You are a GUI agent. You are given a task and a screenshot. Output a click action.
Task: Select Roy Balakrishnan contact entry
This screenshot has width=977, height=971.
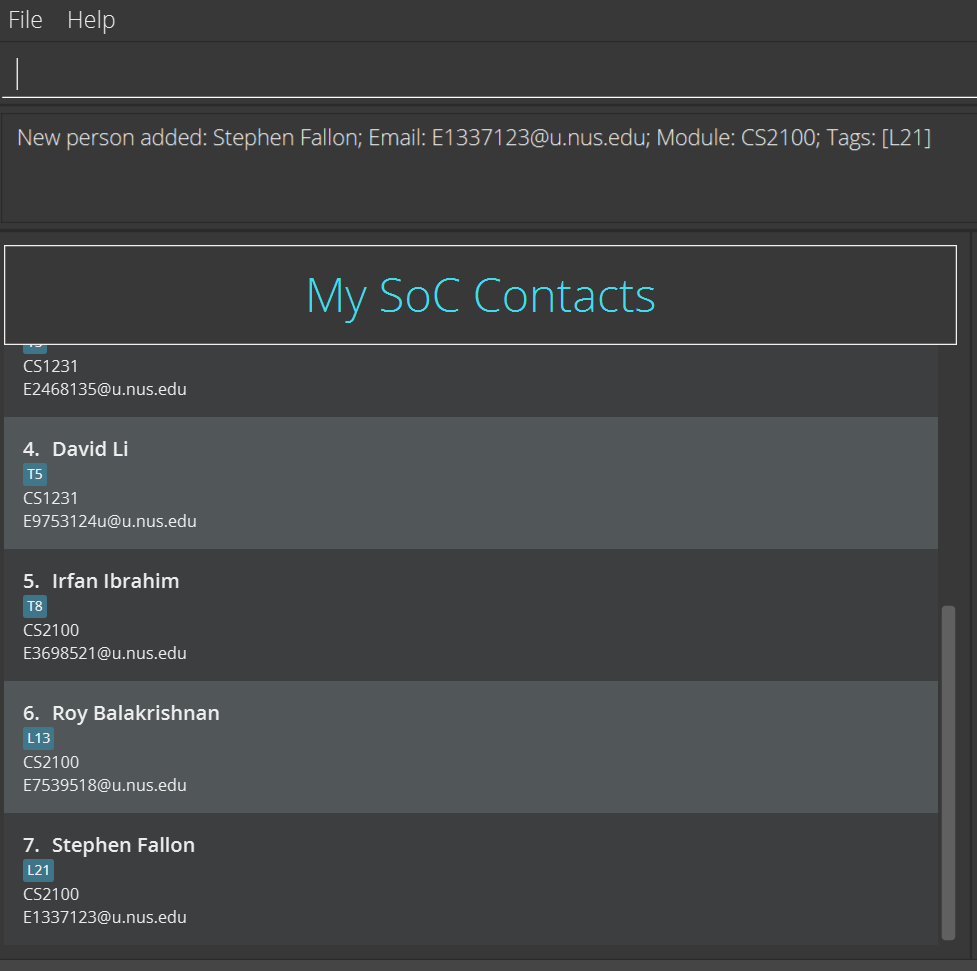470,746
